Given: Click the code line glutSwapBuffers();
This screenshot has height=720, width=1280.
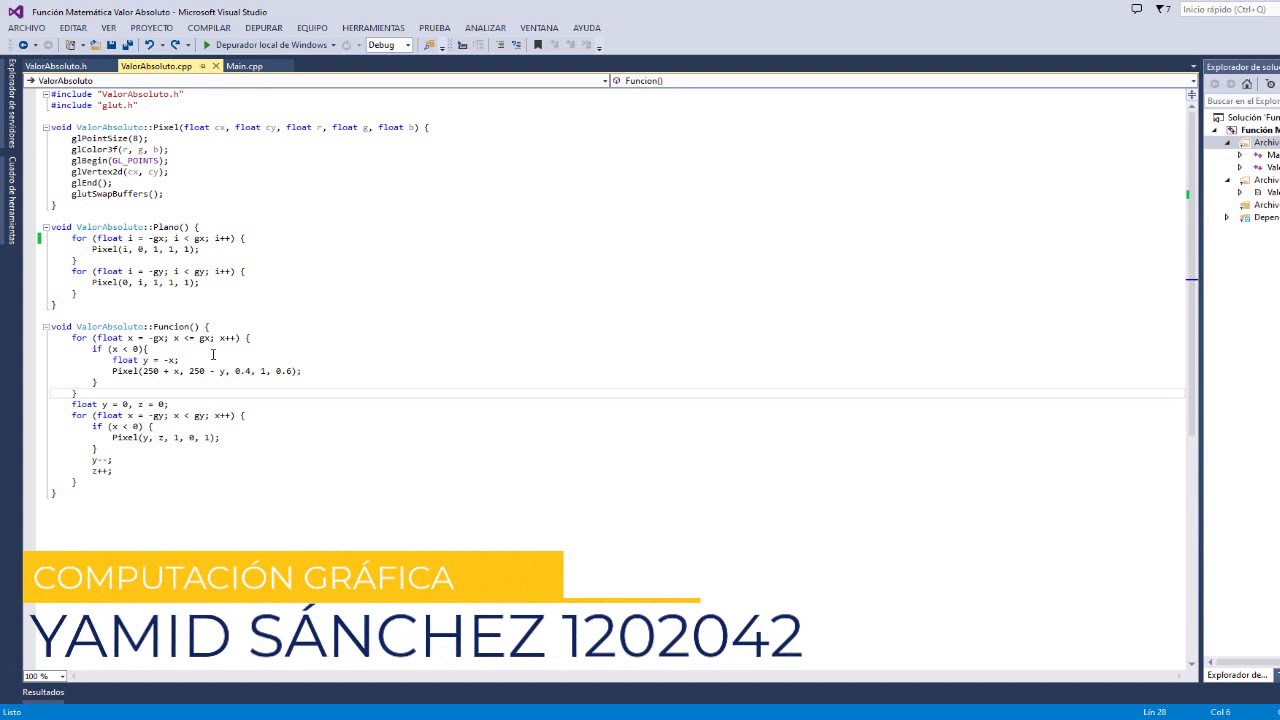Looking at the screenshot, I should click(x=117, y=194).
